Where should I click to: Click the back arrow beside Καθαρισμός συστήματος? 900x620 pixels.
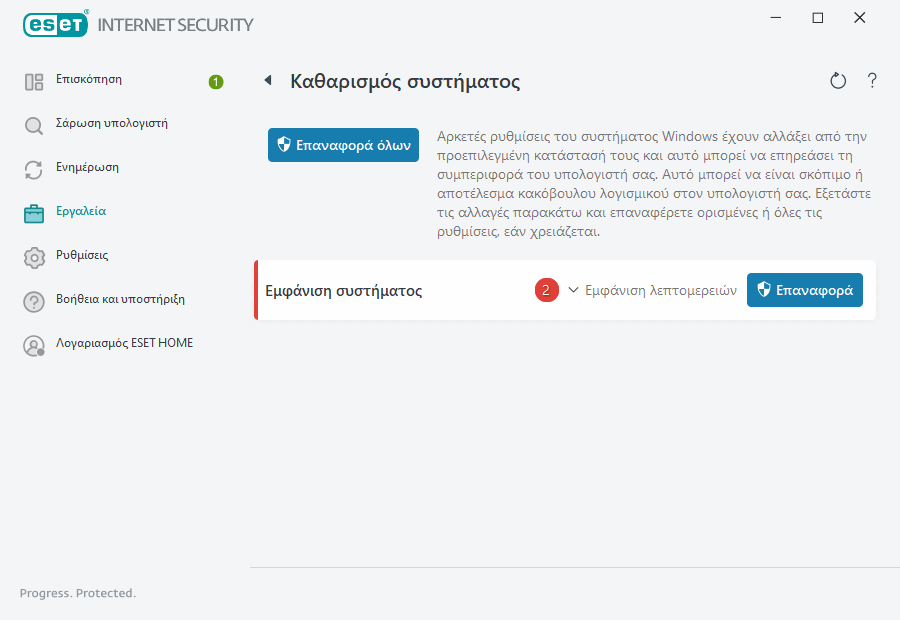(x=267, y=81)
